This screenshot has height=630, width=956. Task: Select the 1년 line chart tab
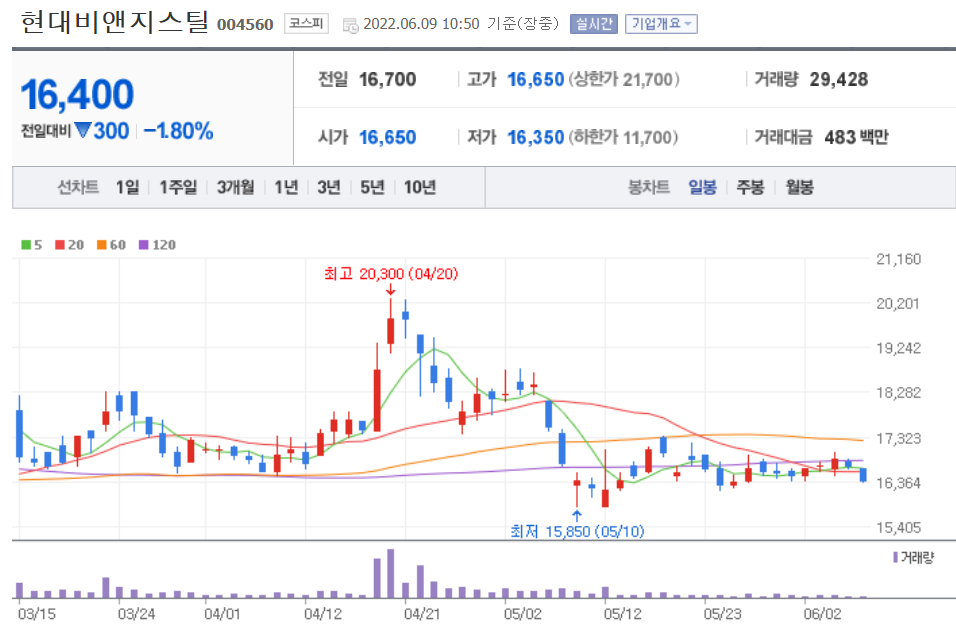(286, 187)
